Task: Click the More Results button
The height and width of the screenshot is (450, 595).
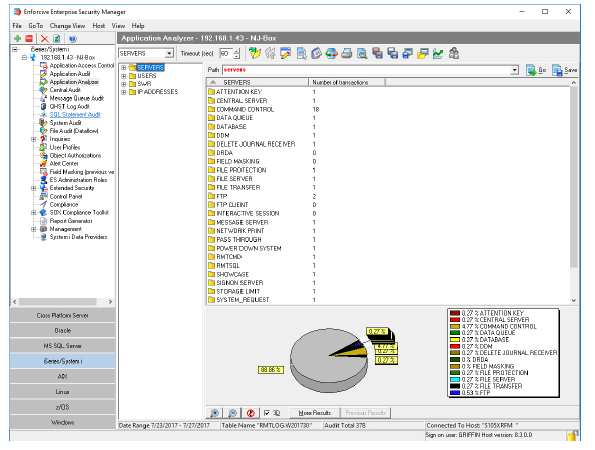Action: tap(315, 413)
